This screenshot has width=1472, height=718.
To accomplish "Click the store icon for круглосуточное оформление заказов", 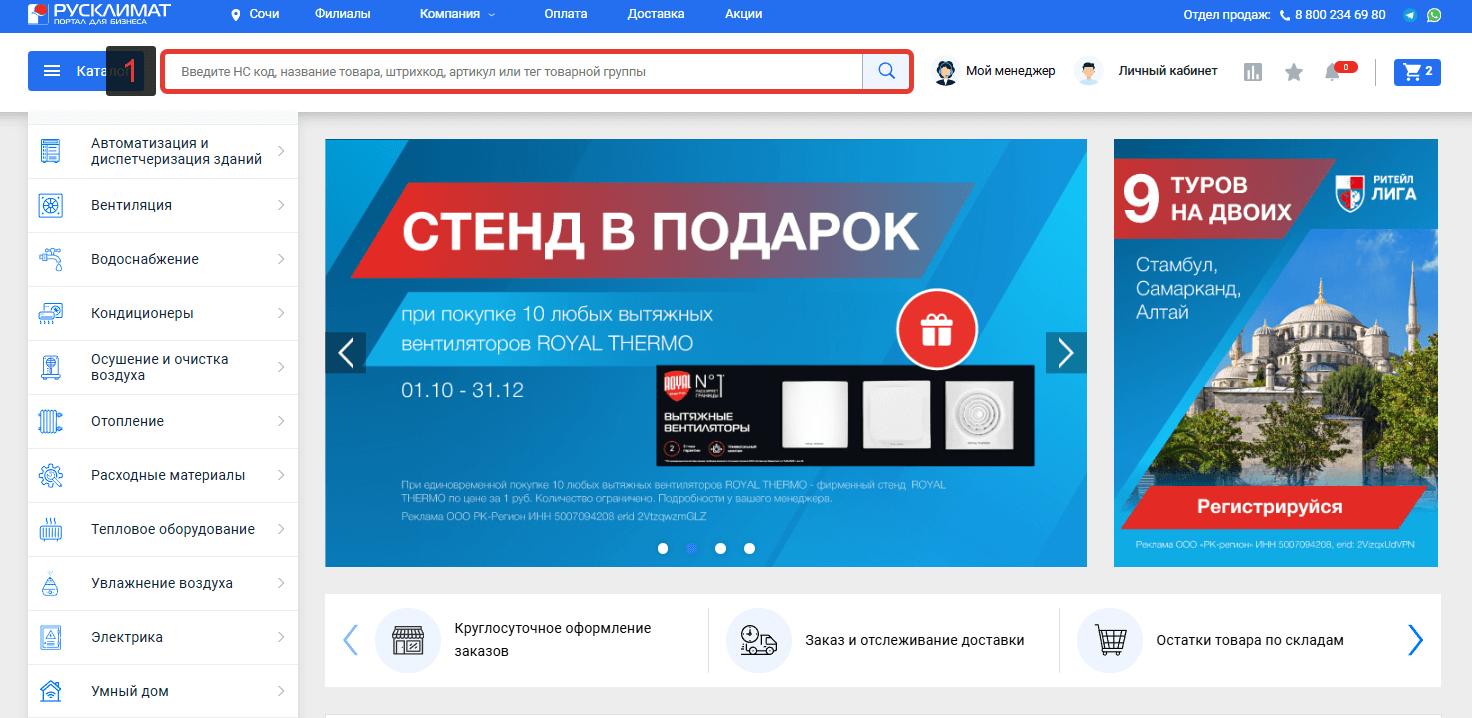I will coord(407,640).
